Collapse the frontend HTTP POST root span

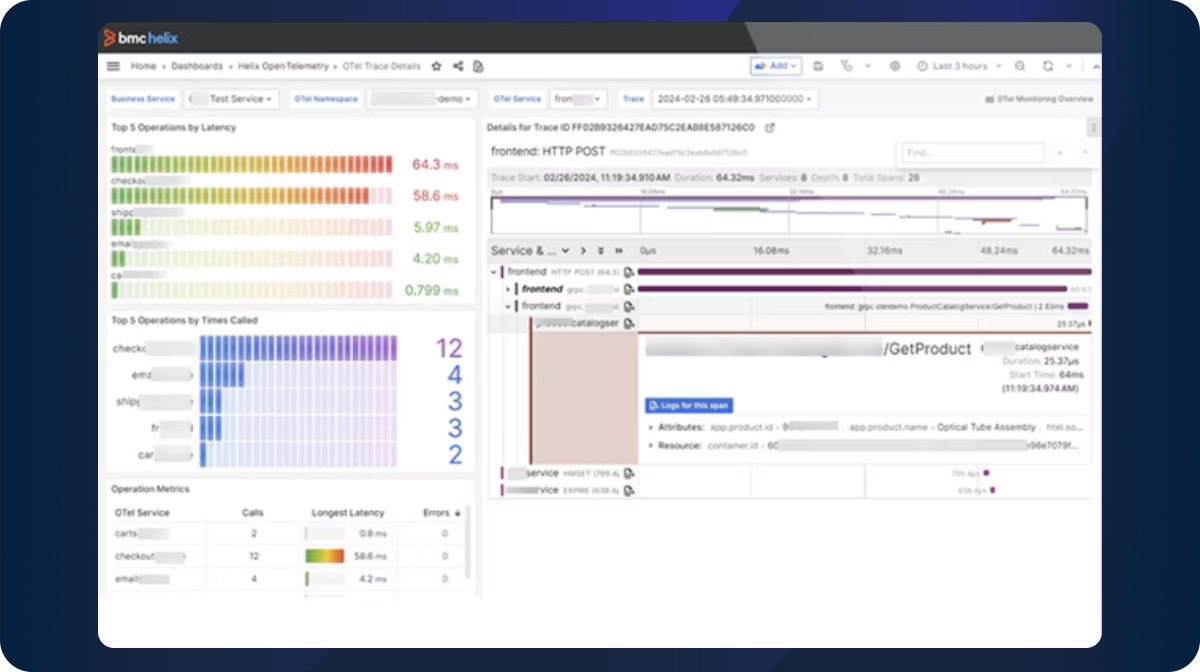pyautogui.click(x=495, y=272)
